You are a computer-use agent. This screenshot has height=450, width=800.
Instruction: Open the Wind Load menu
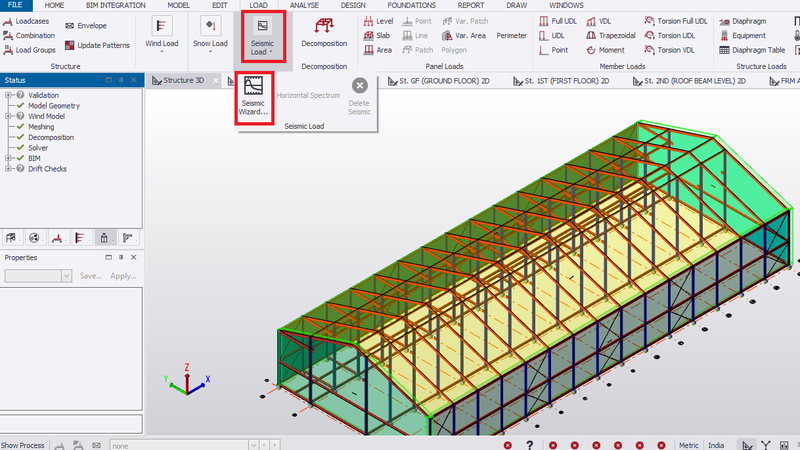162,34
